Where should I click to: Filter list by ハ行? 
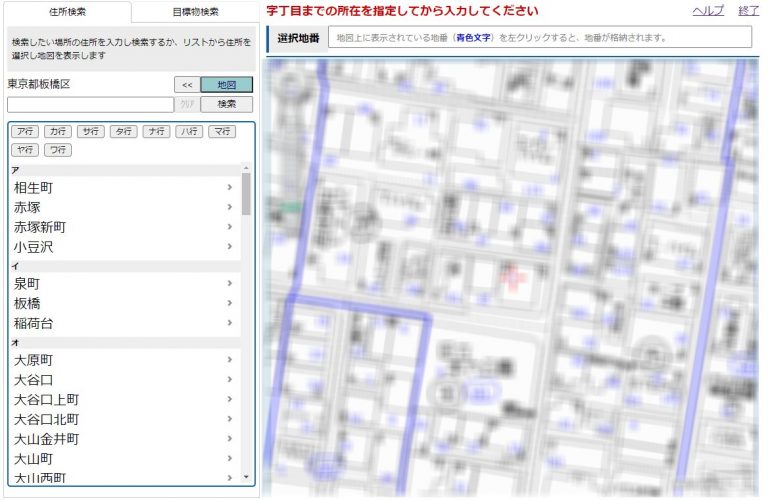pyautogui.click(x=189, y=131)
